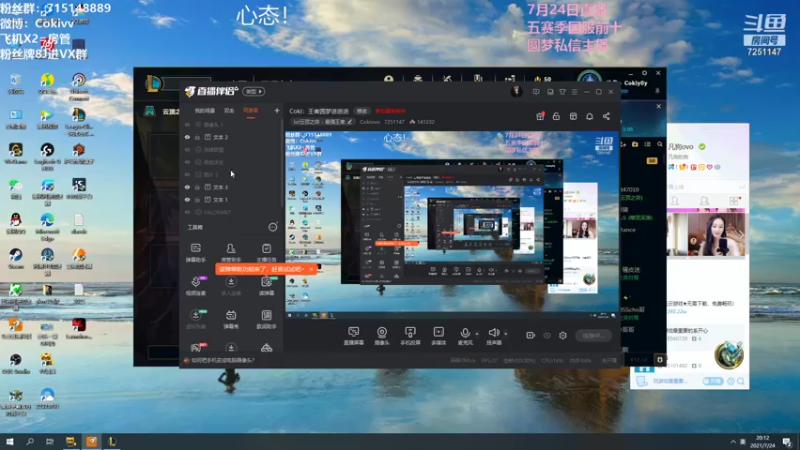800x450 pixels.
Task: Hide the 文本 1 source layer
Action: [x=187, y=199]
